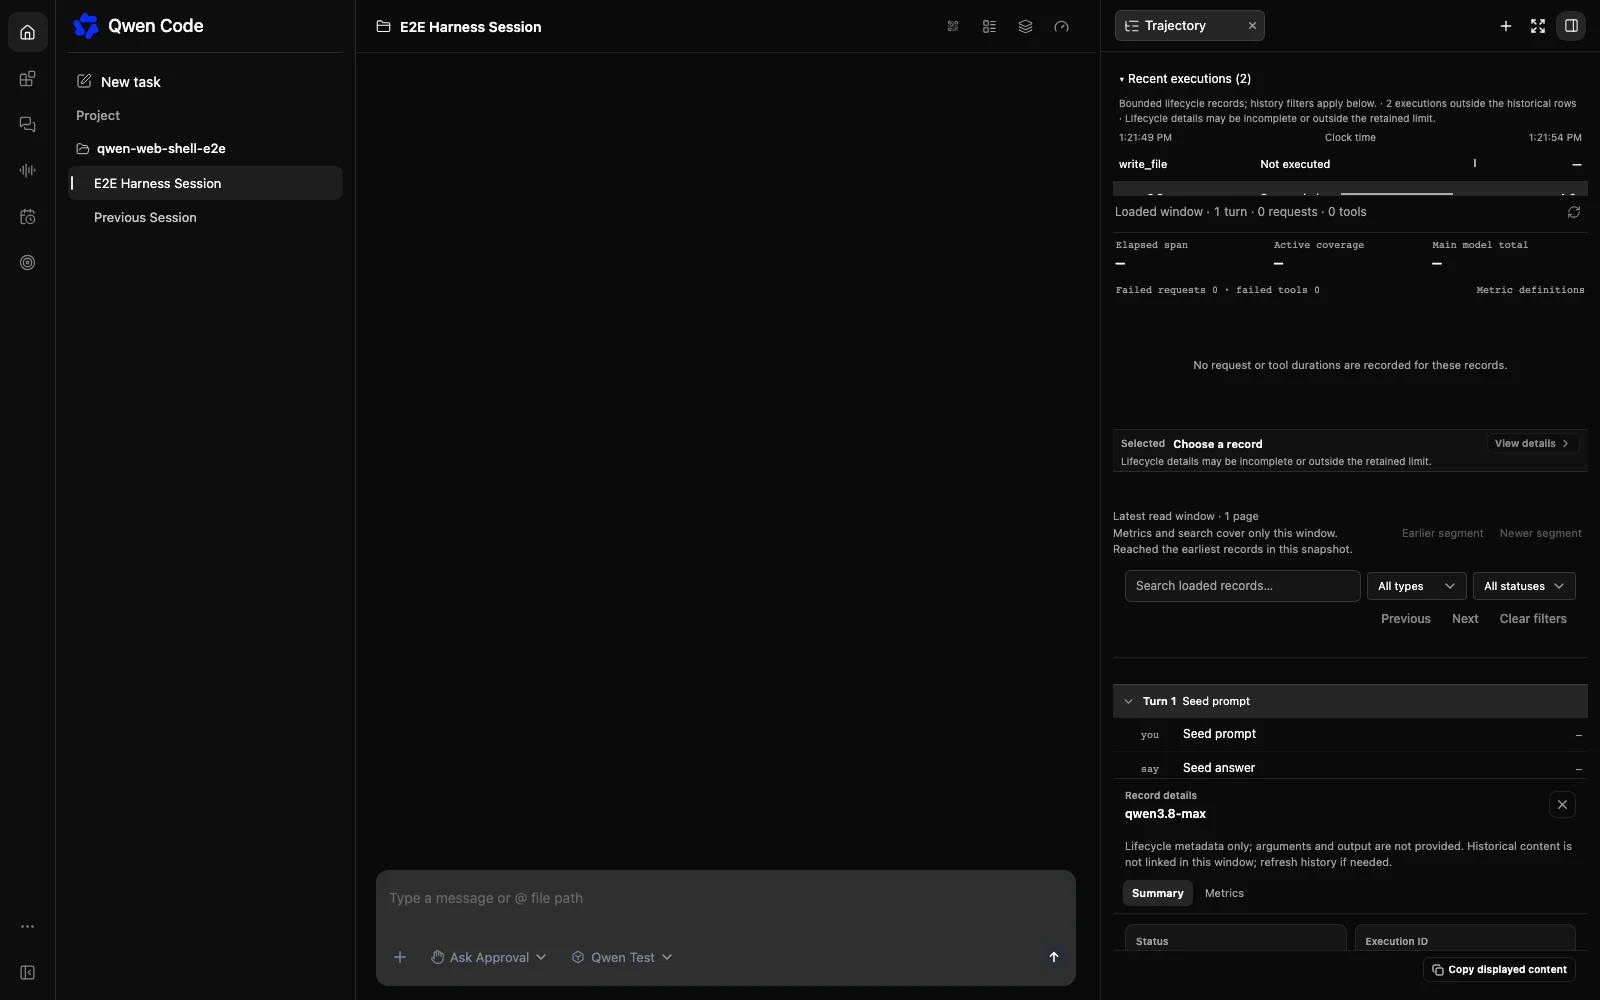Collapse the sidebar with the bottom-left panel icon
This screenshot has width=1600, height=1000.
pyautogui.click(x=27, y=973)
